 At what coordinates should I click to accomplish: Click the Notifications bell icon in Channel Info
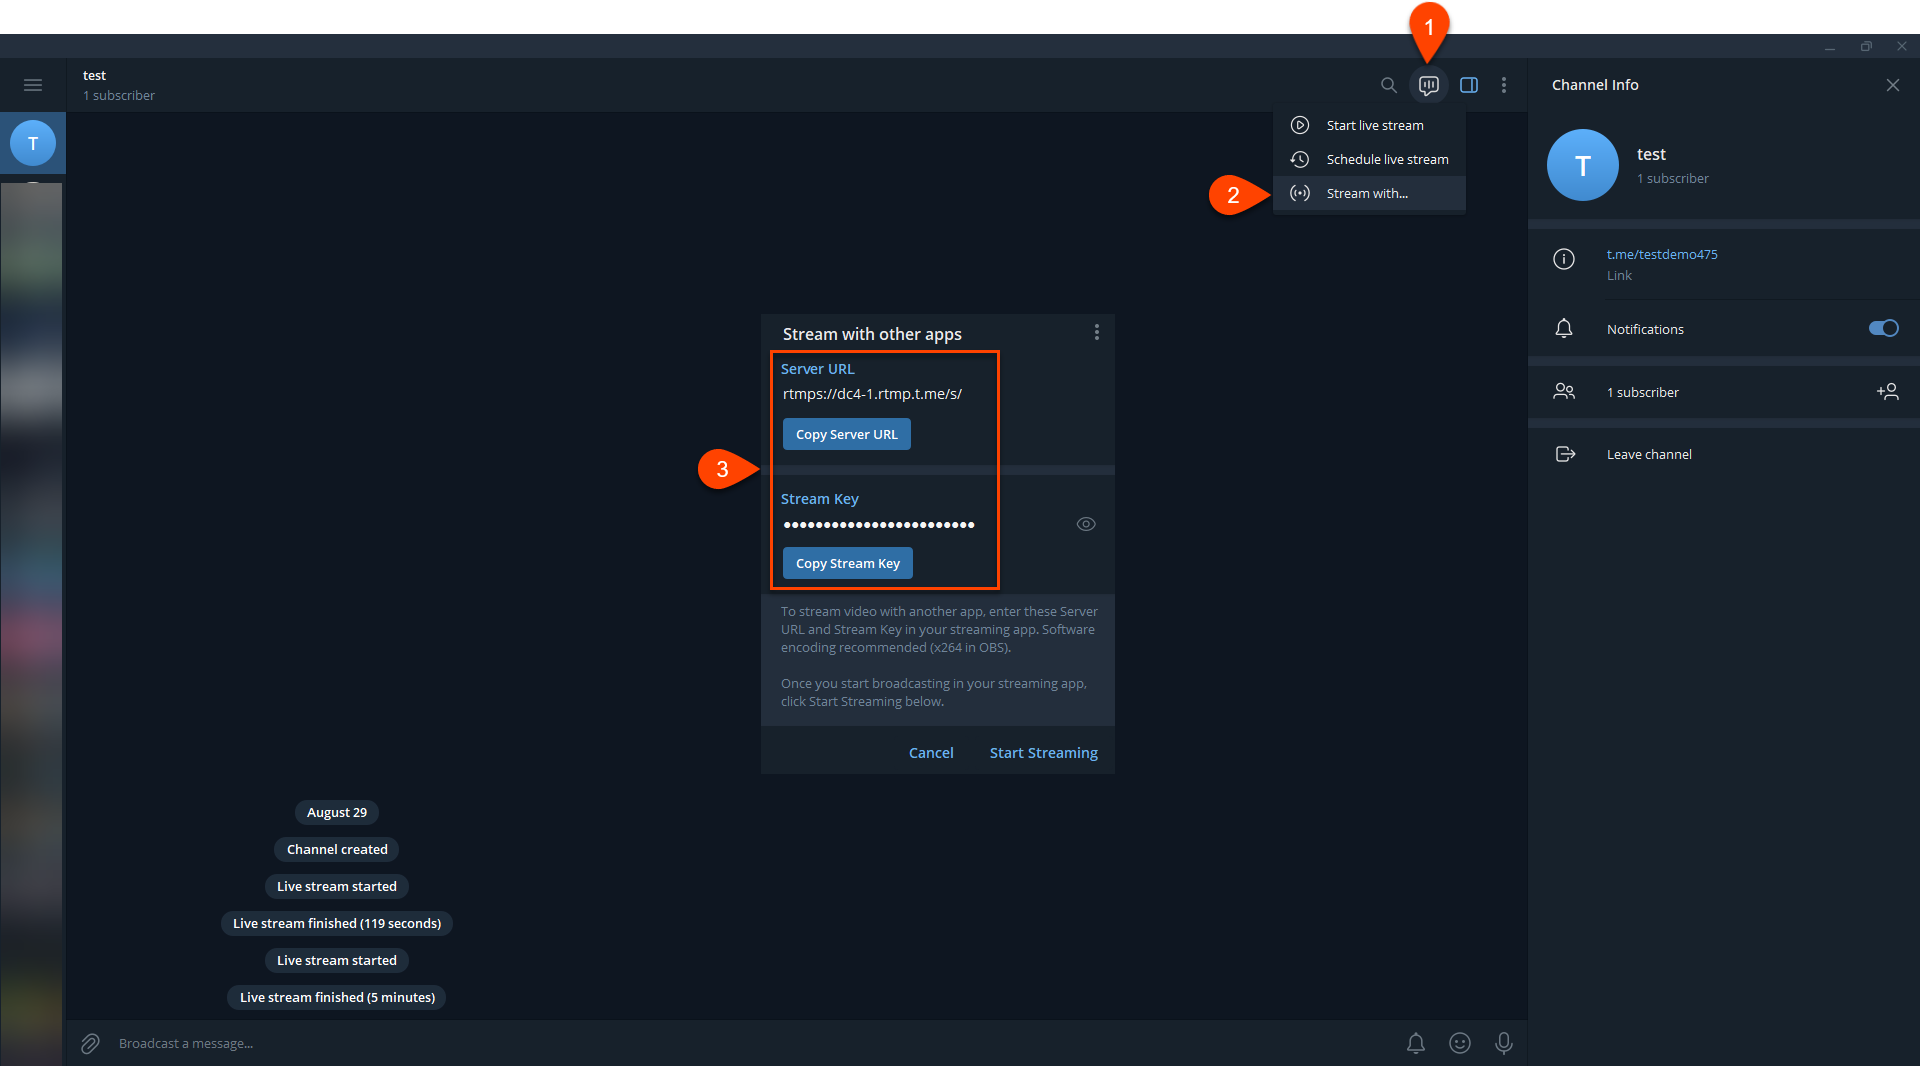coord(1564,328)
